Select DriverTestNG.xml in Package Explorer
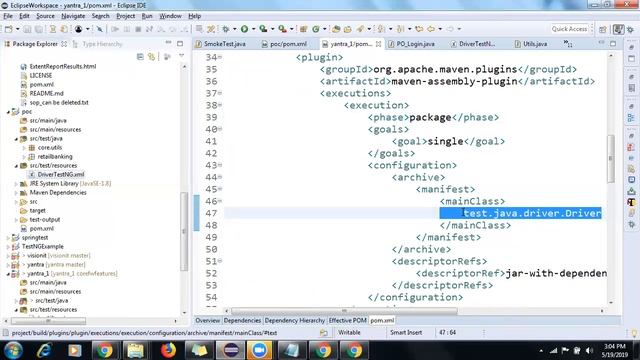 point(61,175)
